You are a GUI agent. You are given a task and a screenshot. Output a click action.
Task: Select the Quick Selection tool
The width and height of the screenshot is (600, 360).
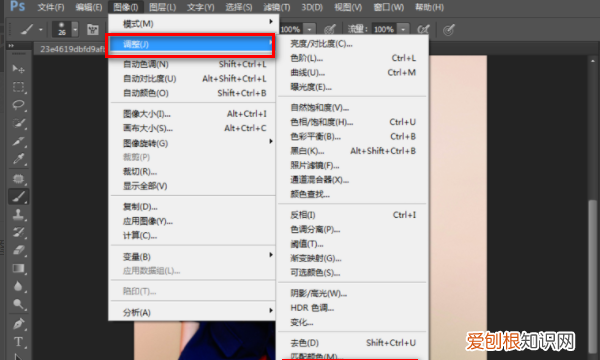18,123
